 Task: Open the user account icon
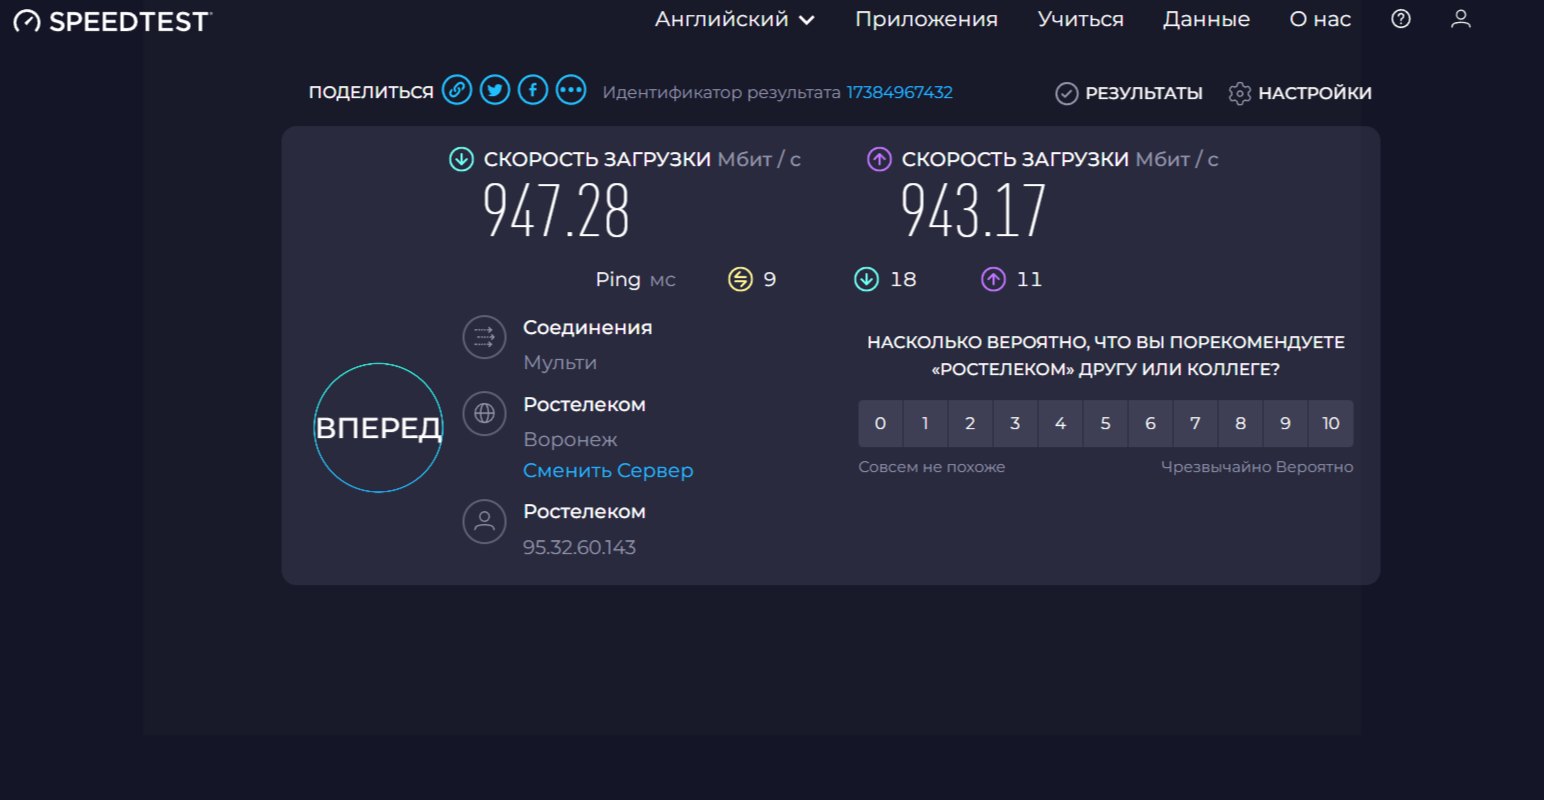coord(1461,19)
